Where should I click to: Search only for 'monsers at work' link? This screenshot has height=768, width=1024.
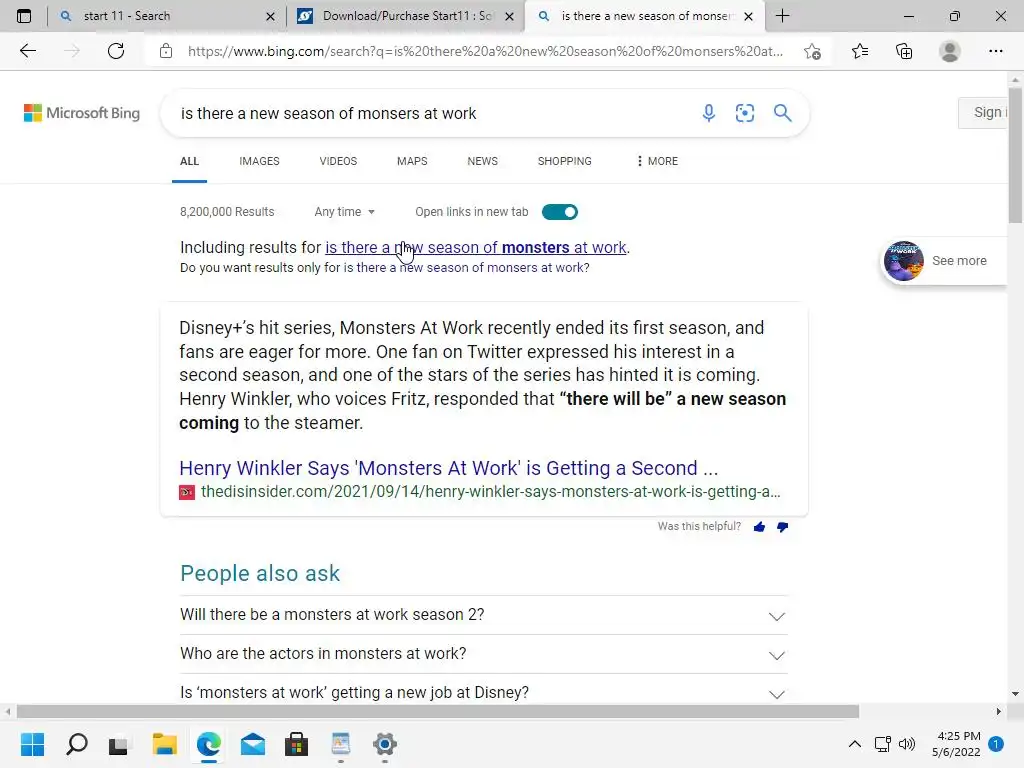[466, 268]
